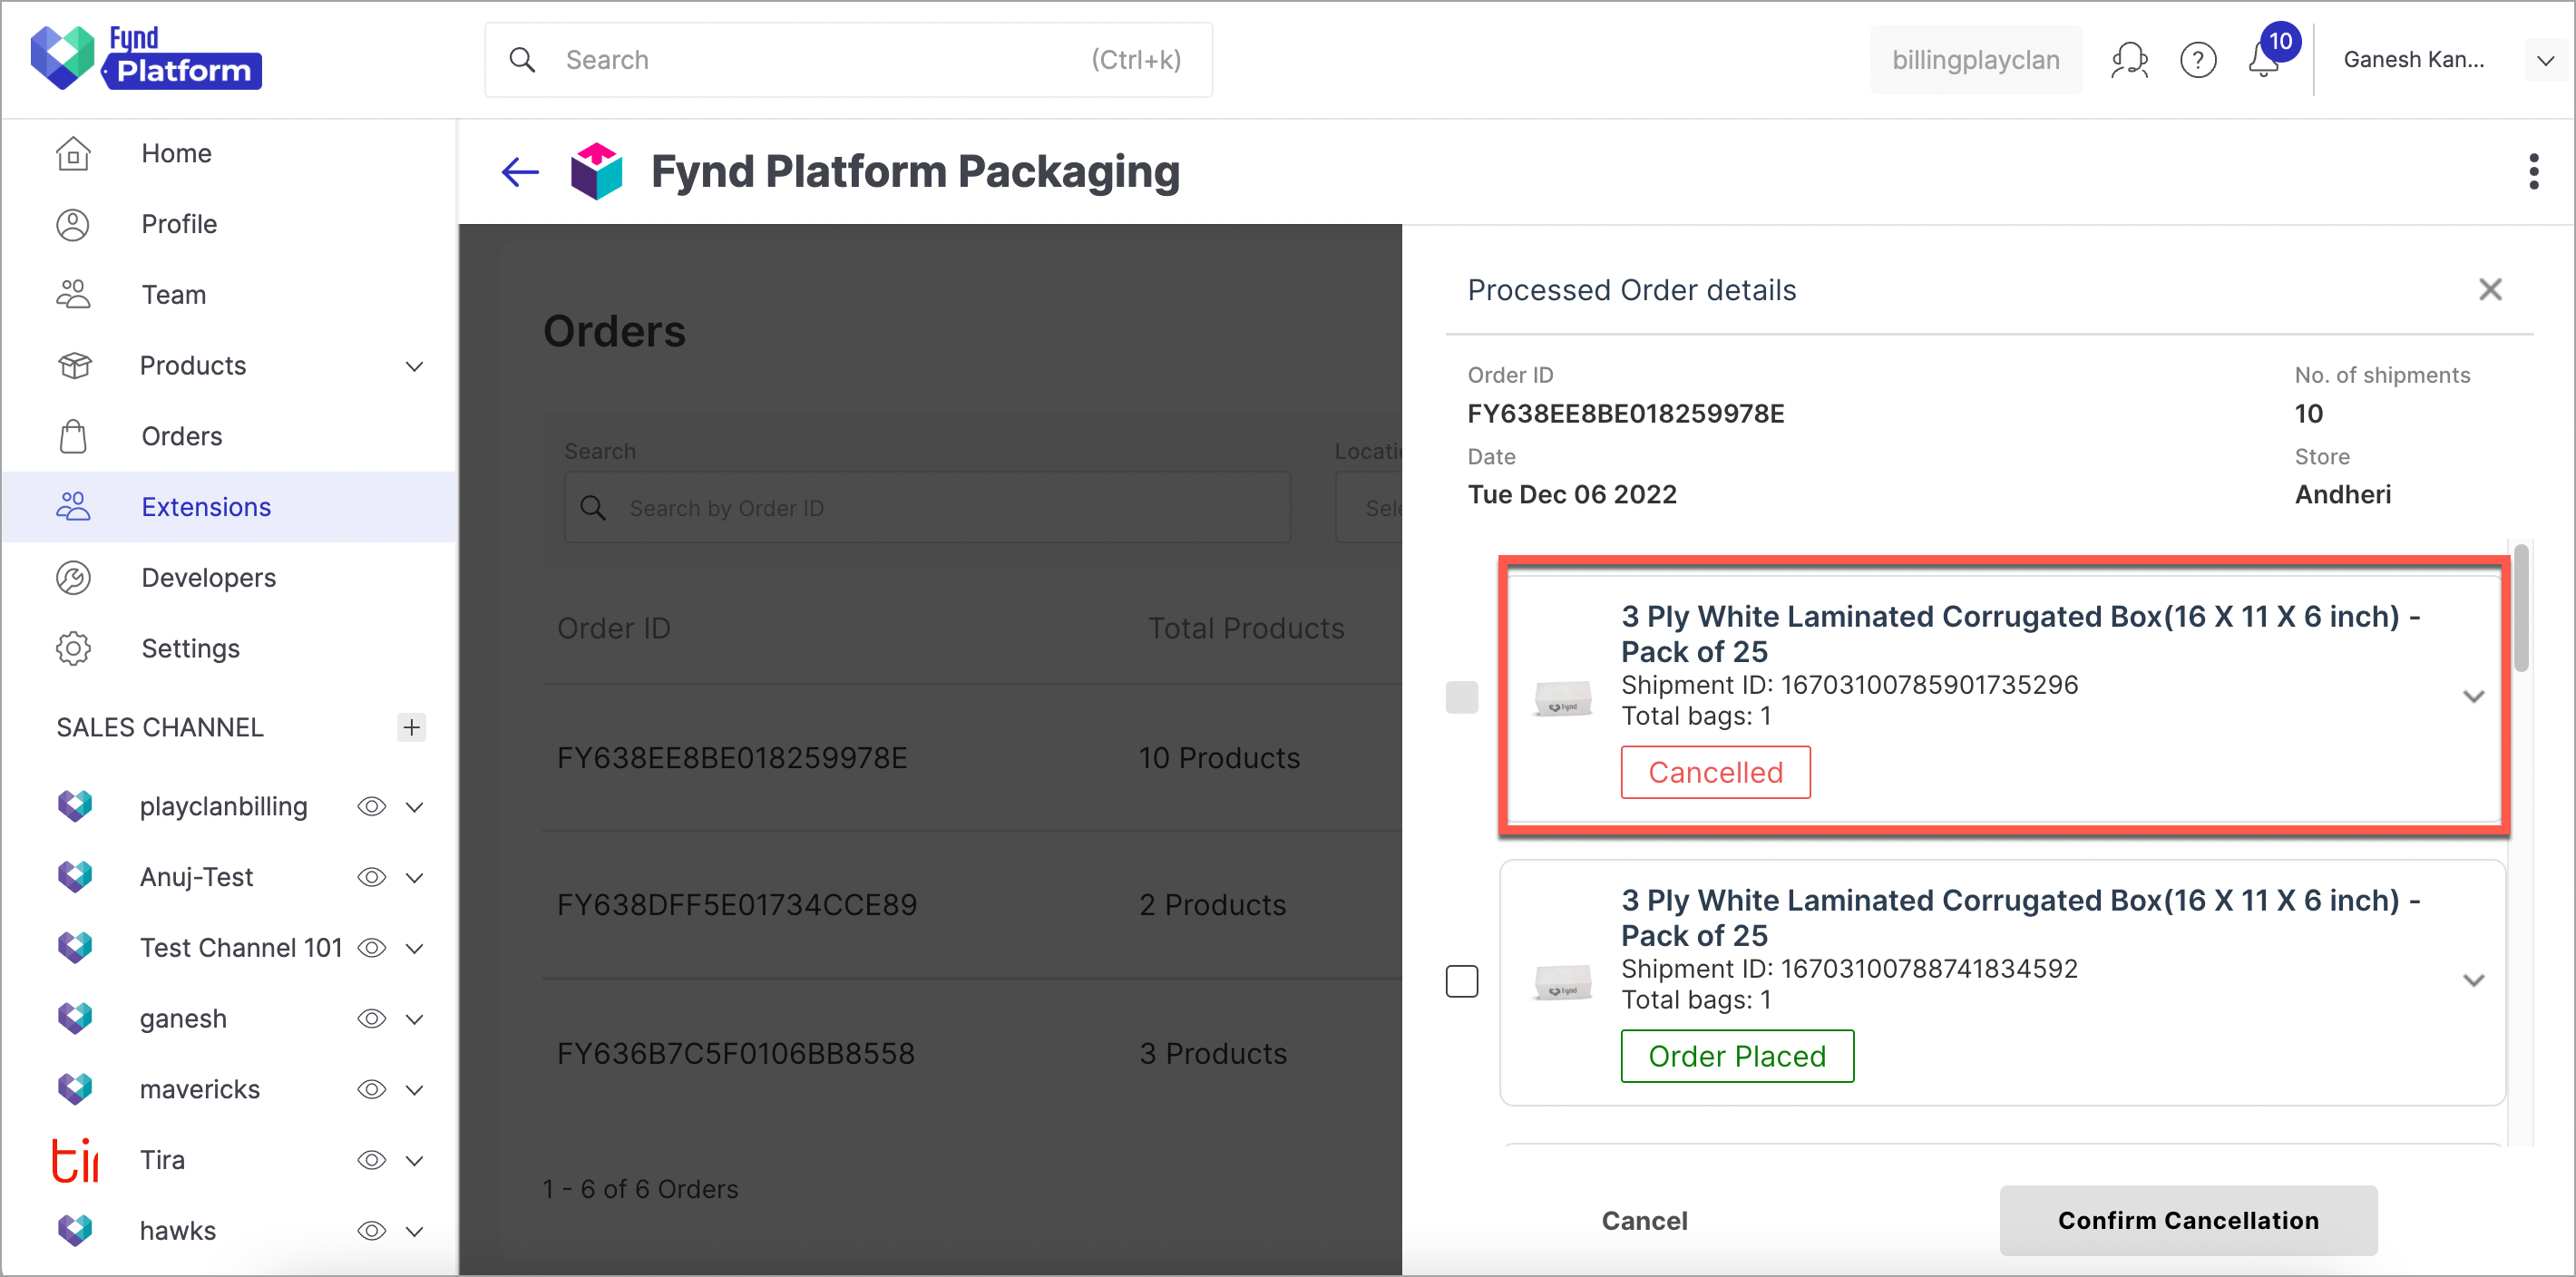This screenshot has height=1277, width=2576.
Task: Expand the playclanbilling channel chevron
Action: coord(414,807)
